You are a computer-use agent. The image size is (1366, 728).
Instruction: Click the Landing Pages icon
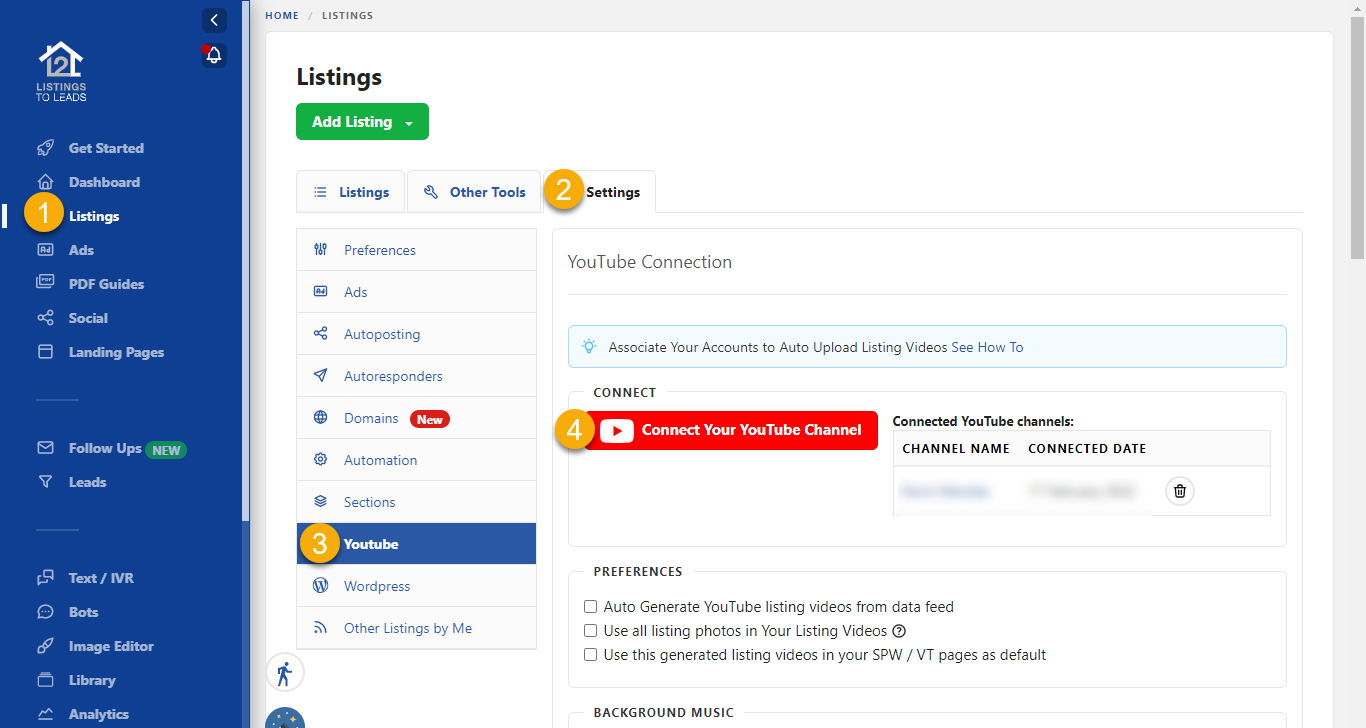pos(45,352)
